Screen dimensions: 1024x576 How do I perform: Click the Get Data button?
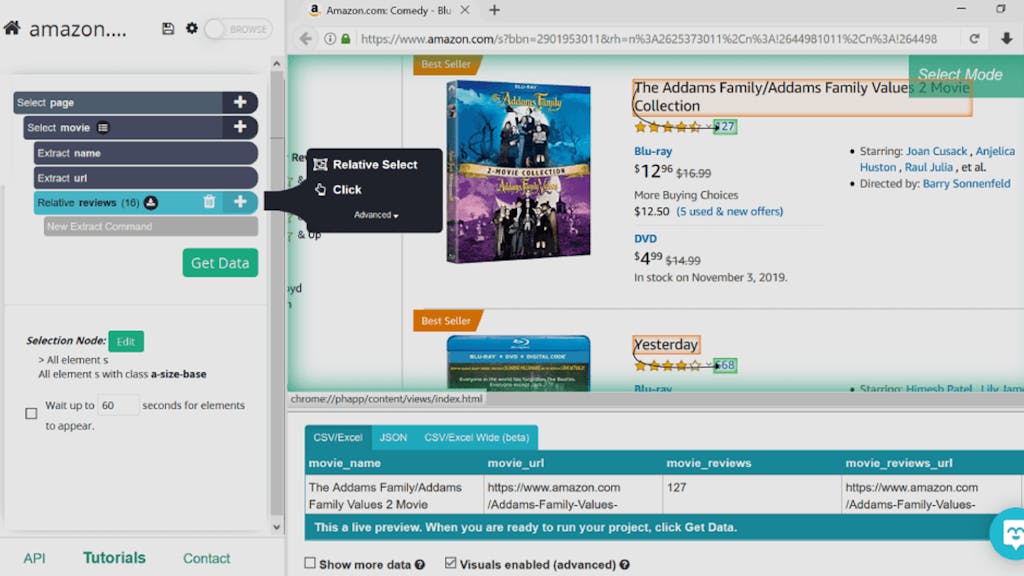[220, 263]
